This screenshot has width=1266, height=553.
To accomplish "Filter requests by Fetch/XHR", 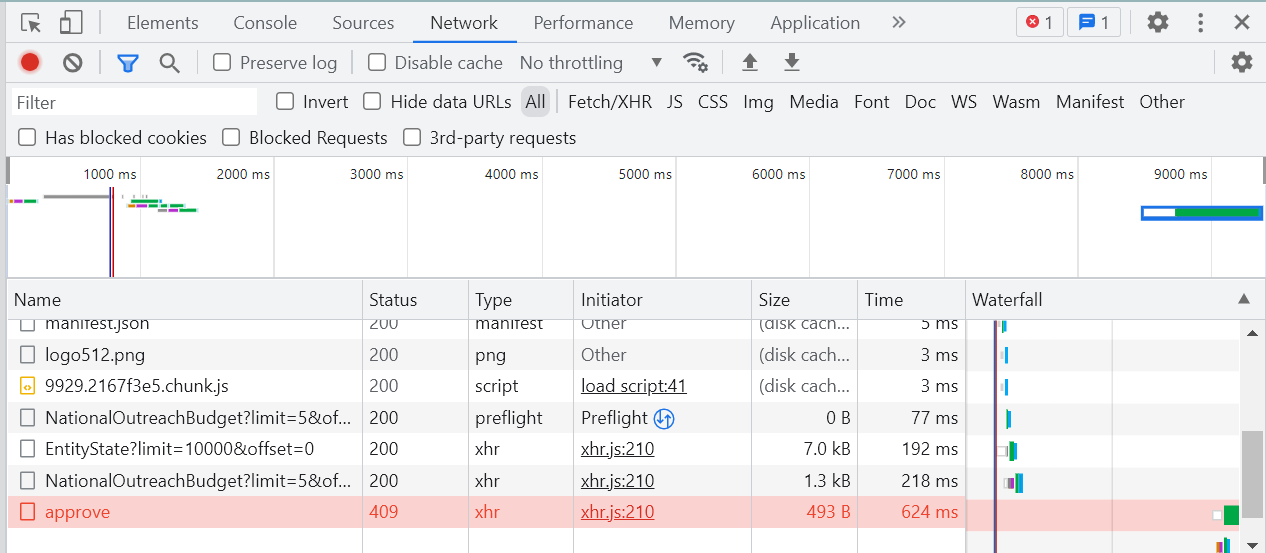I will (610, 101).
